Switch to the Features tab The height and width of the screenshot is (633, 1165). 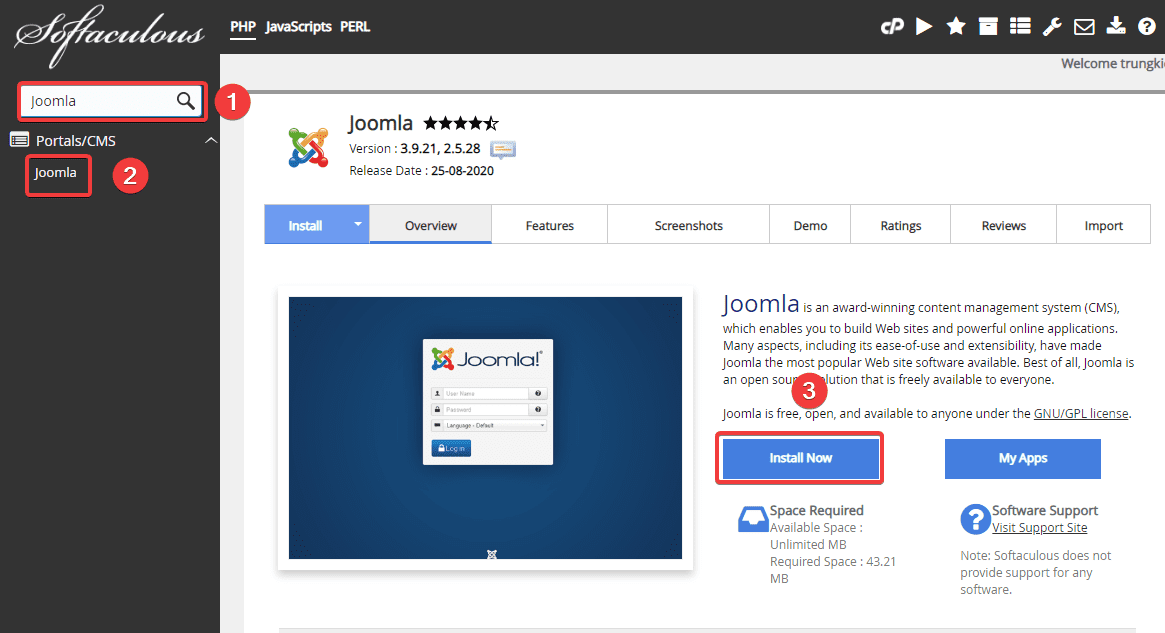pyautogui.click(x=549, y=226)
